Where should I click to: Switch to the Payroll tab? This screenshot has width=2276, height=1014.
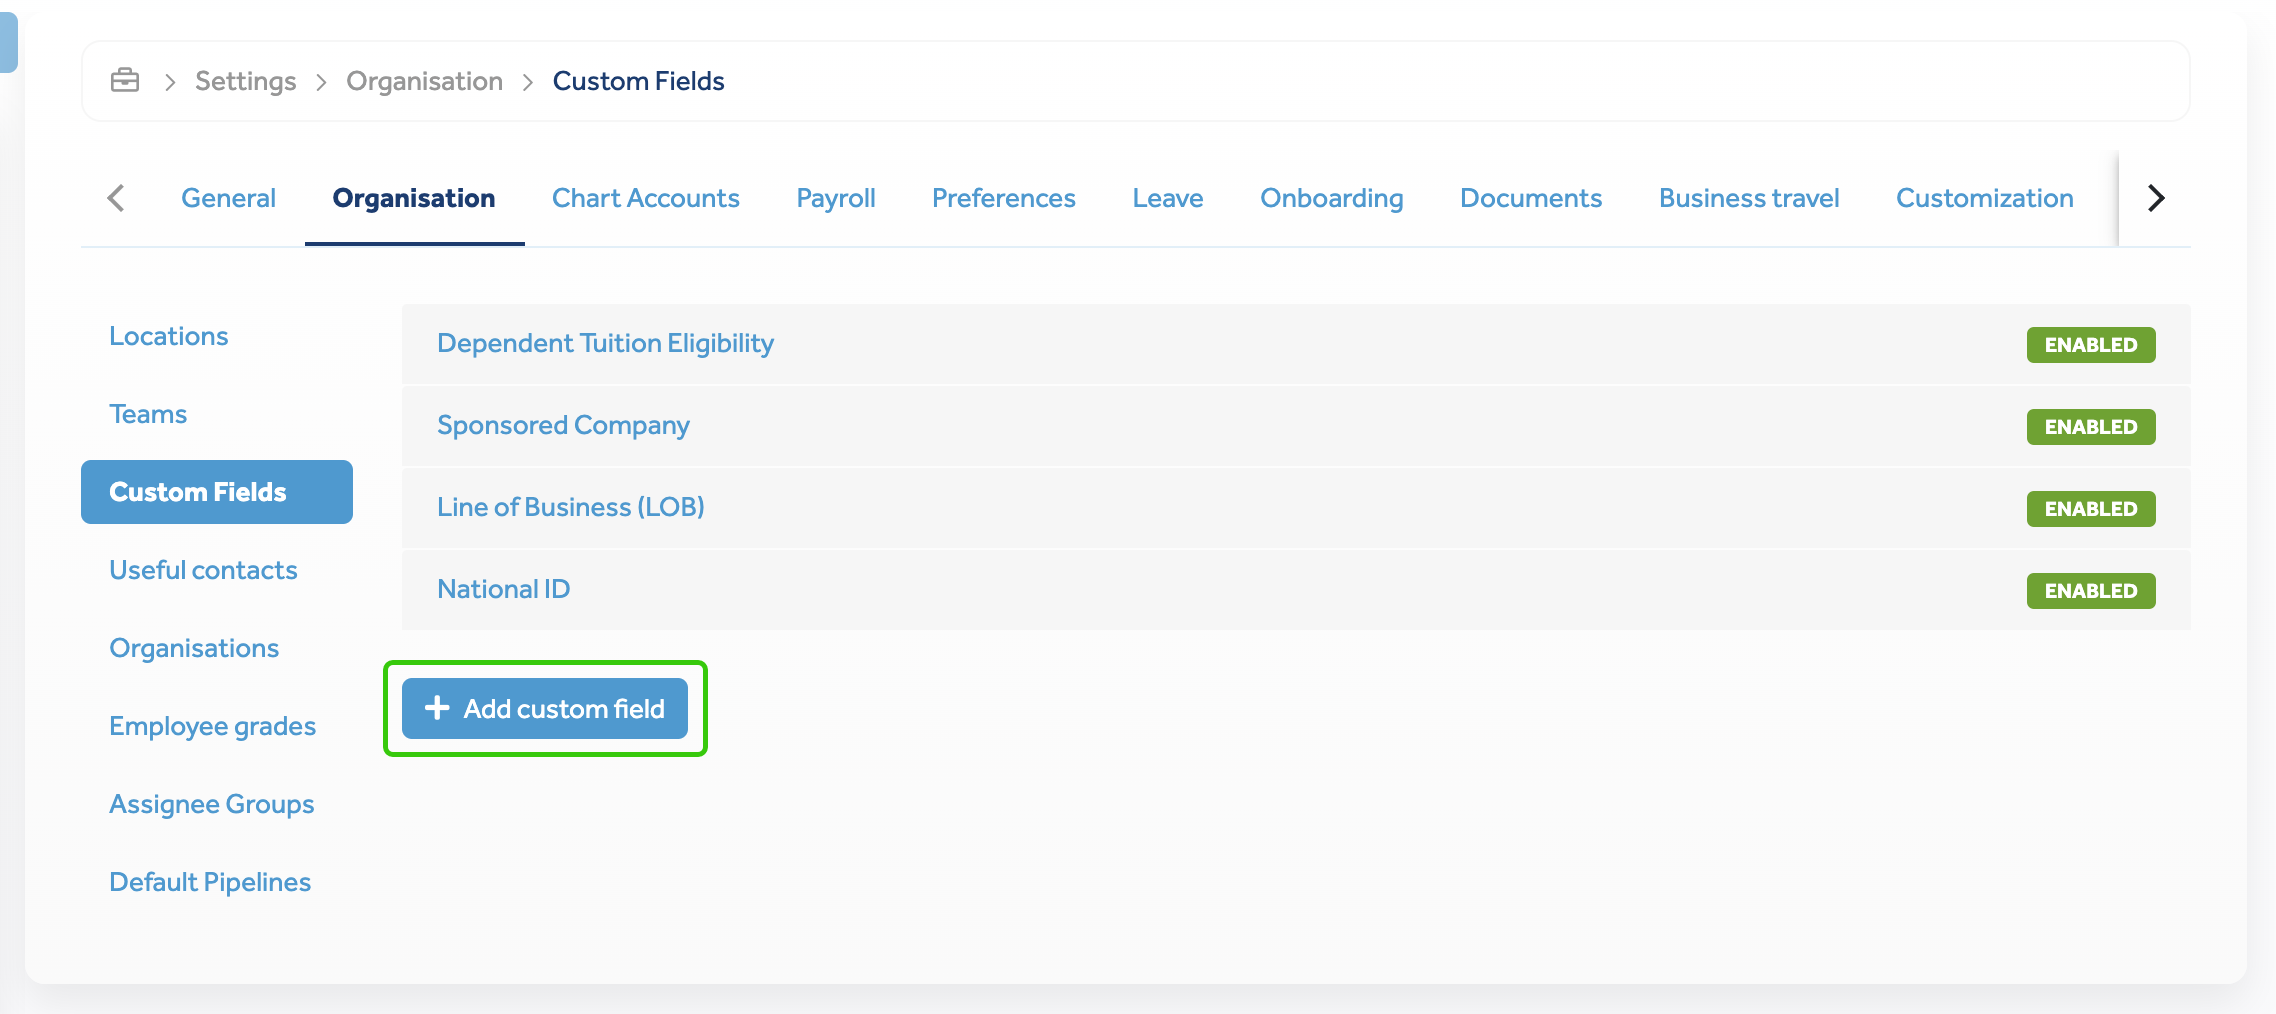(835, 198)
